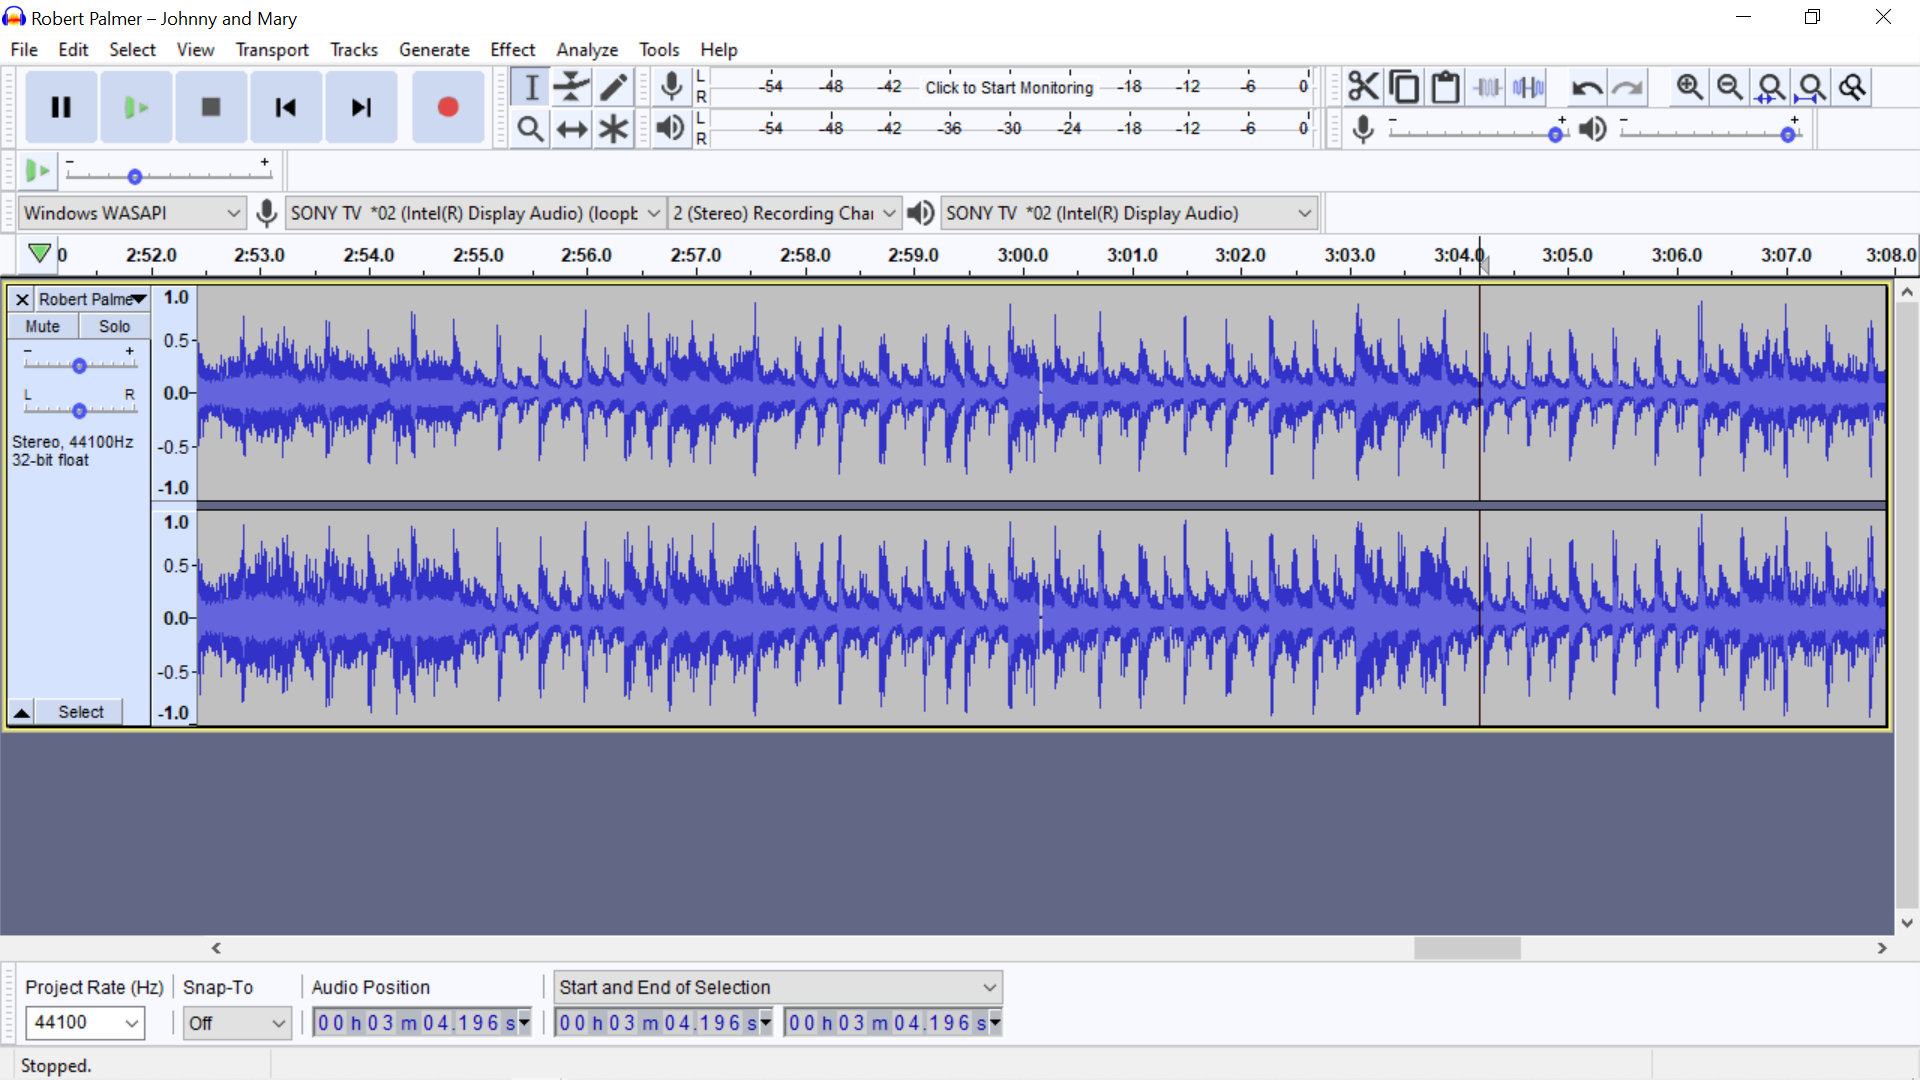Click the Start Monitoring recording meter

pyautogui.click(x=1010, y=87)
